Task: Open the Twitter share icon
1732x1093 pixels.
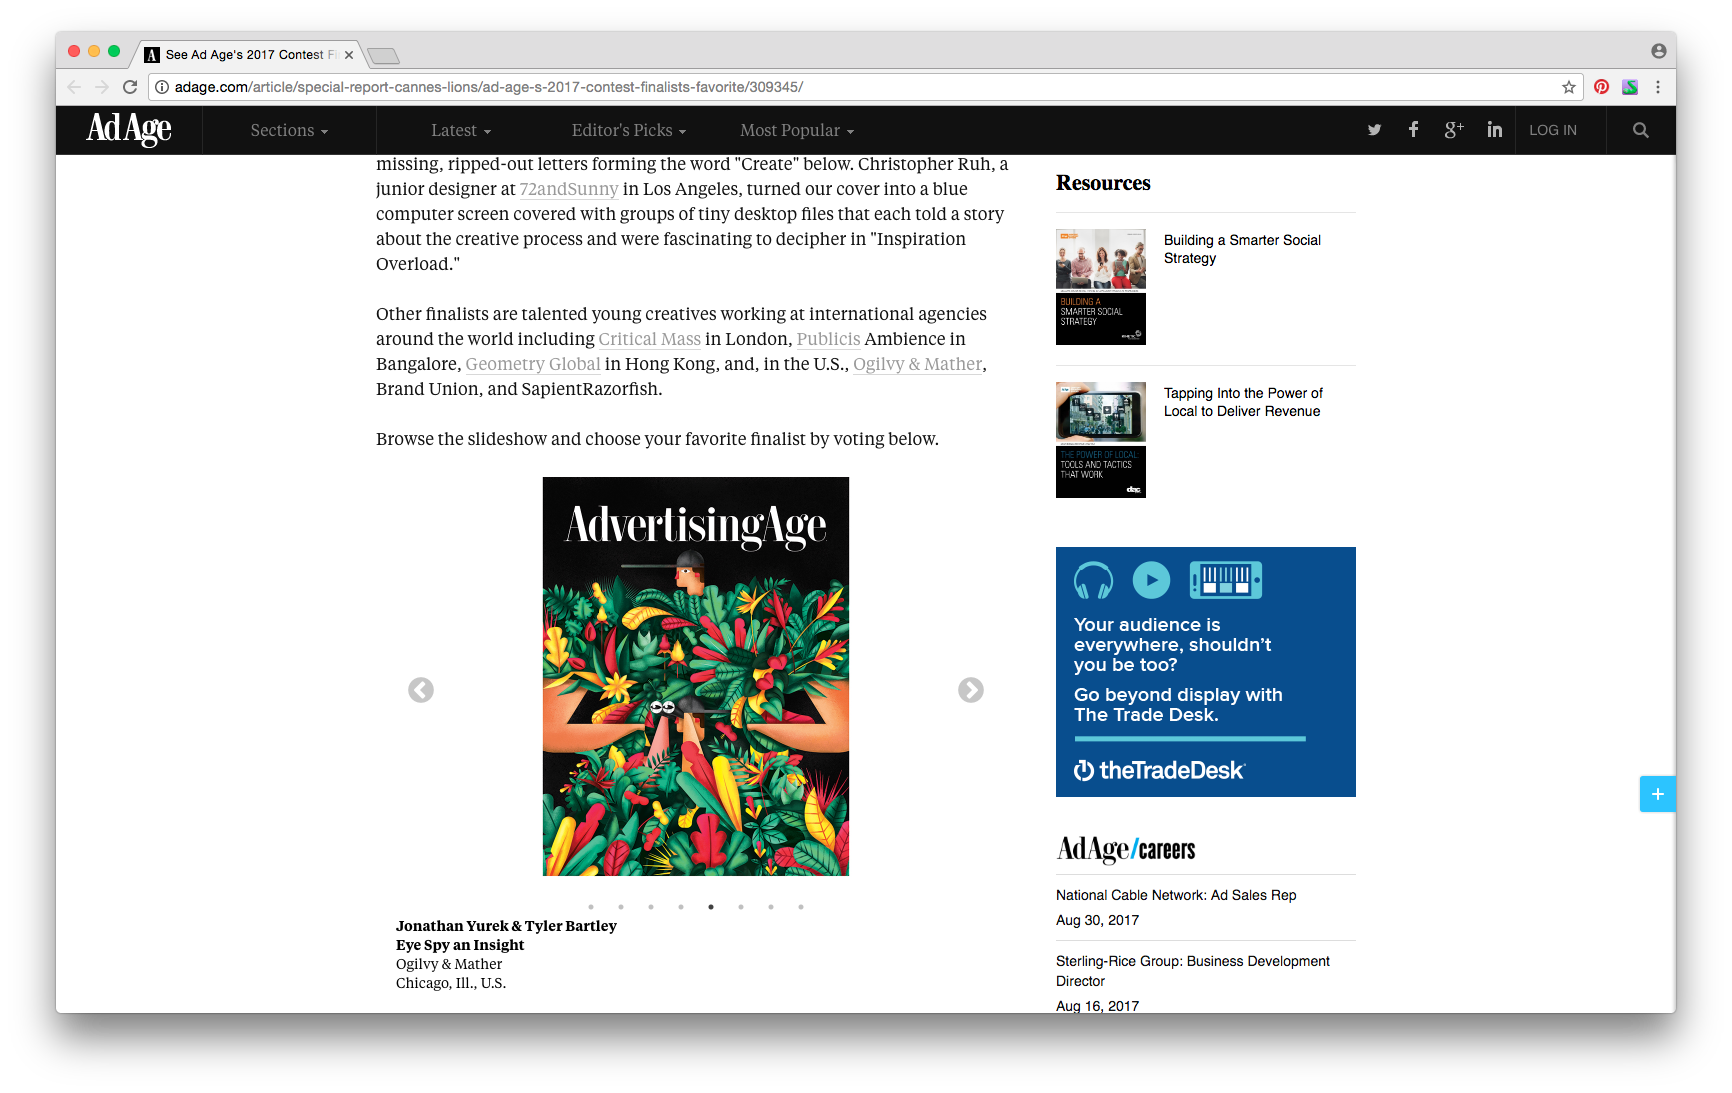Action: 1374,130
